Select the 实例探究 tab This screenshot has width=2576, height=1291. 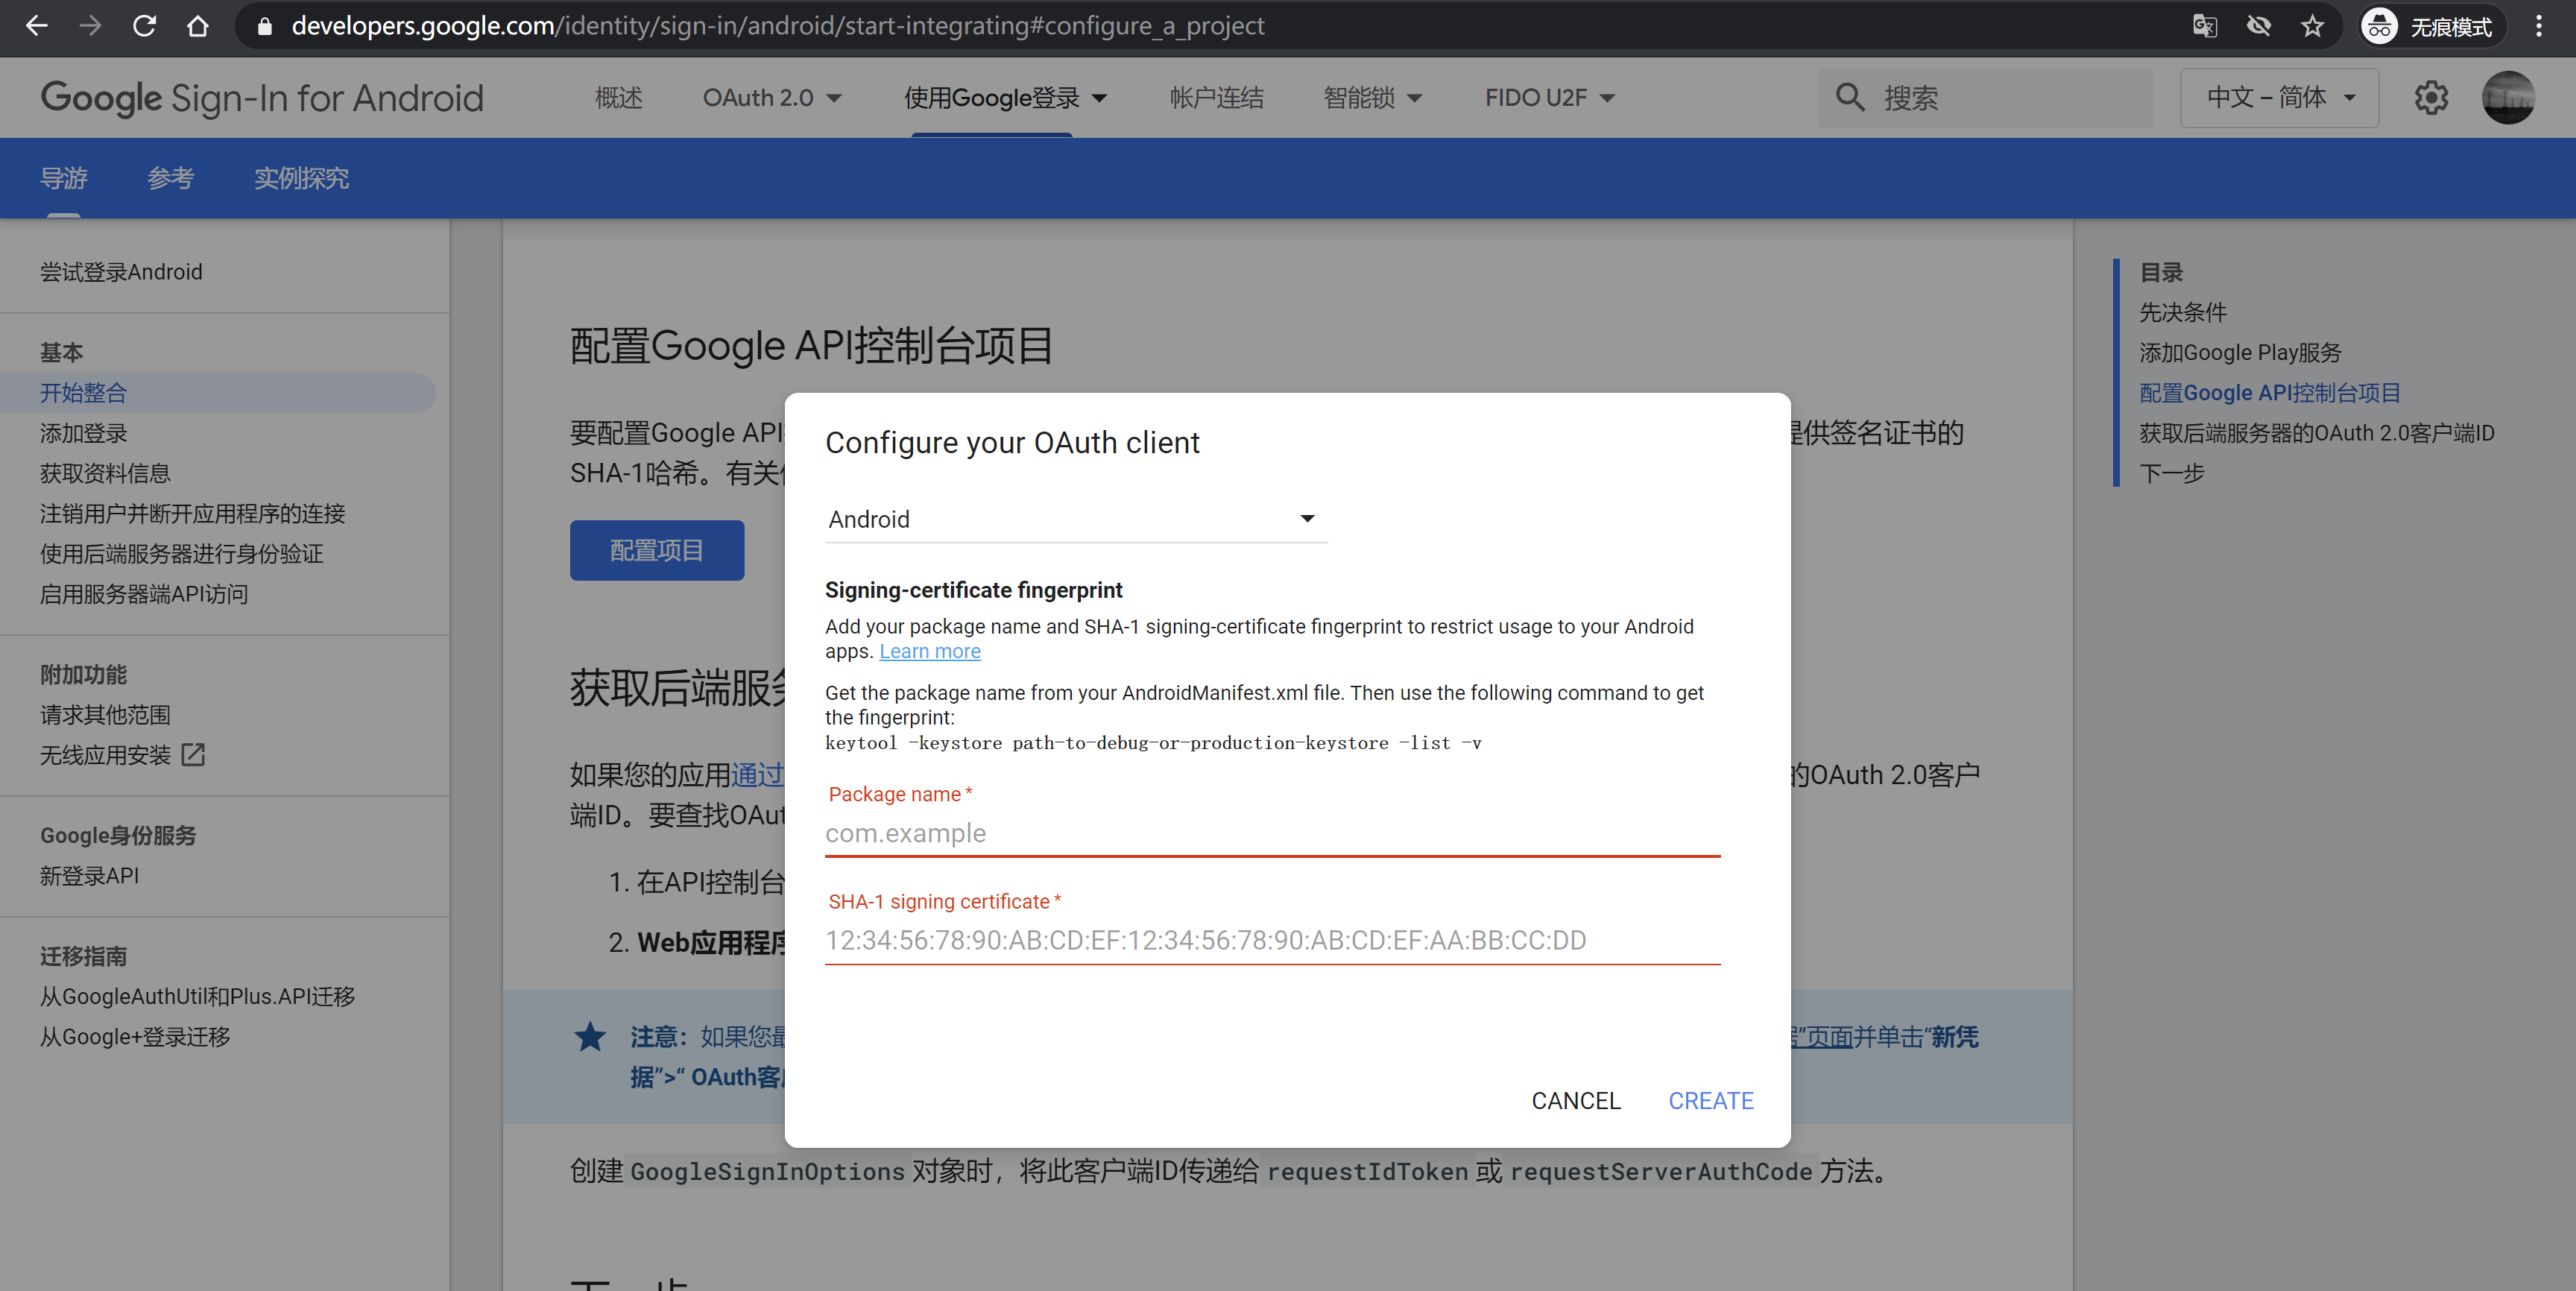(x=301, y=178)
